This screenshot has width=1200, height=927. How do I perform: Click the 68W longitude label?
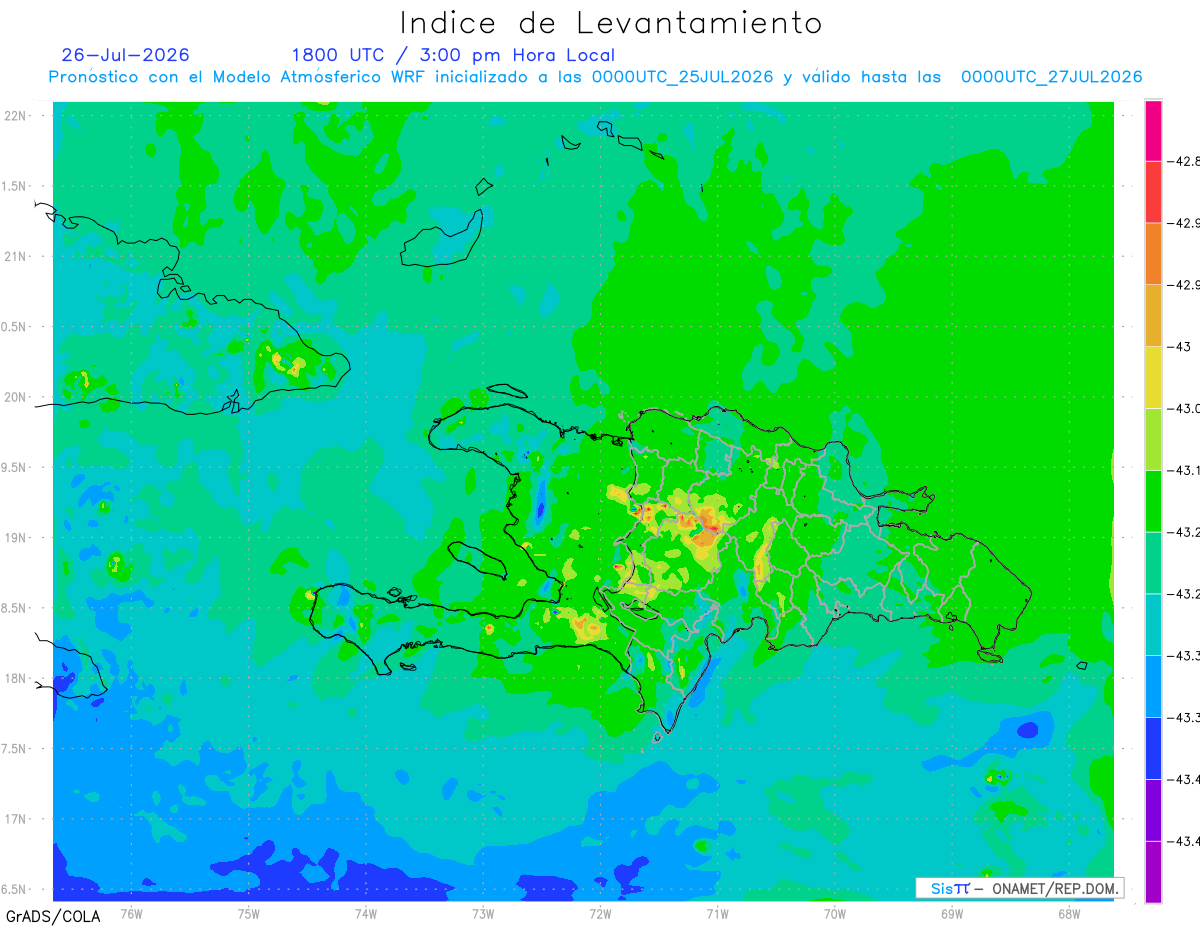(1068, 913)
